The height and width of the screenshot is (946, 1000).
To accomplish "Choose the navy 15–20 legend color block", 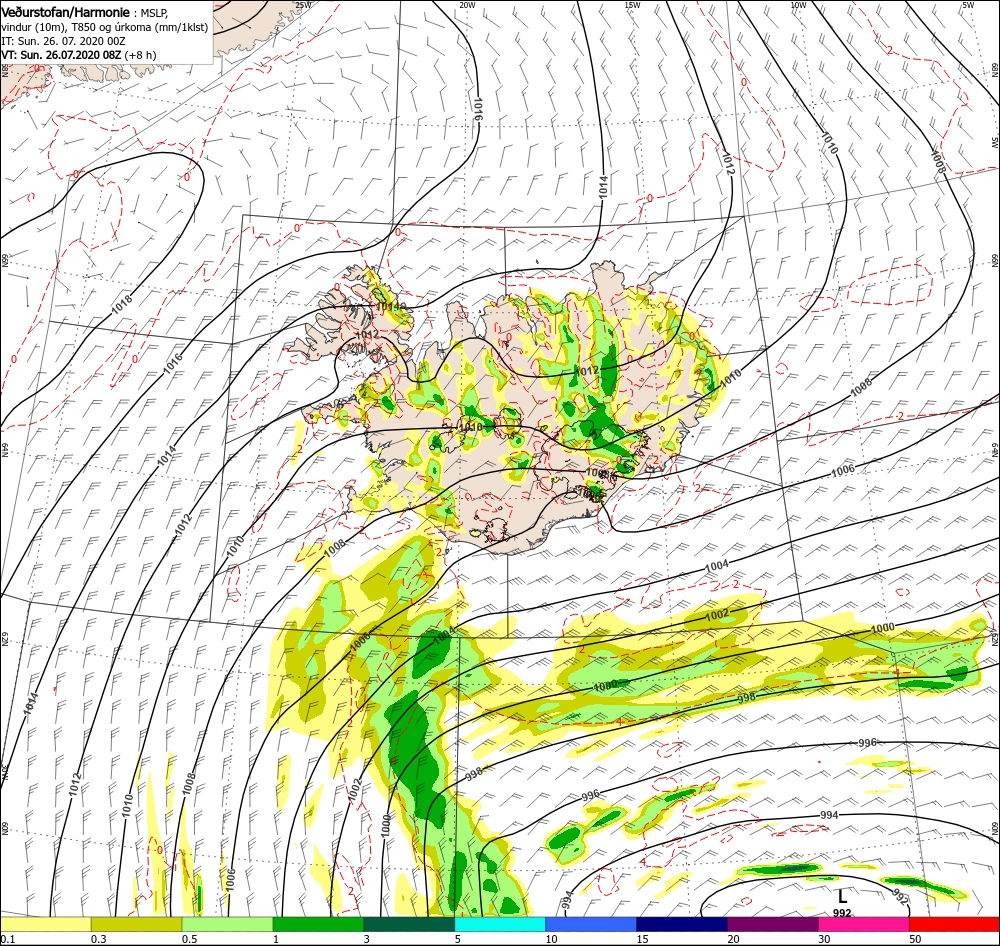I will [682, 924].
